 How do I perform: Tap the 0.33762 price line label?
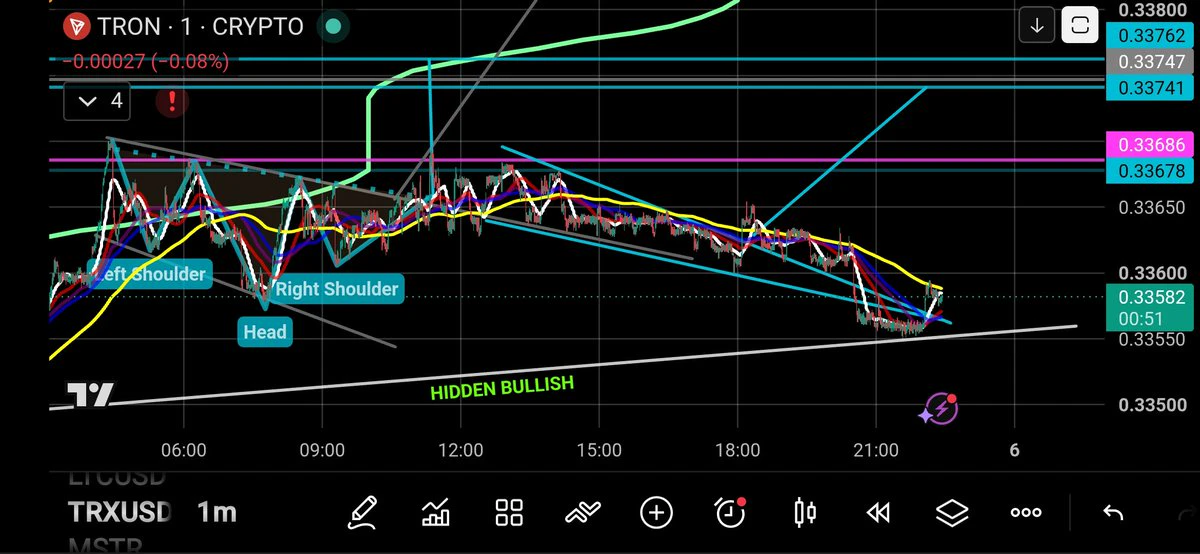click(1152, 36)
